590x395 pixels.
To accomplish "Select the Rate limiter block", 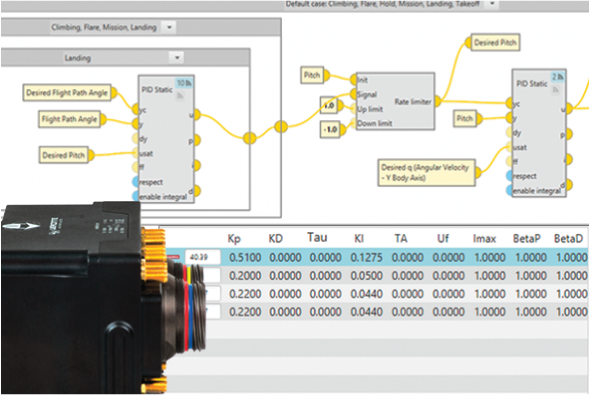I will (x=395, y=102).
